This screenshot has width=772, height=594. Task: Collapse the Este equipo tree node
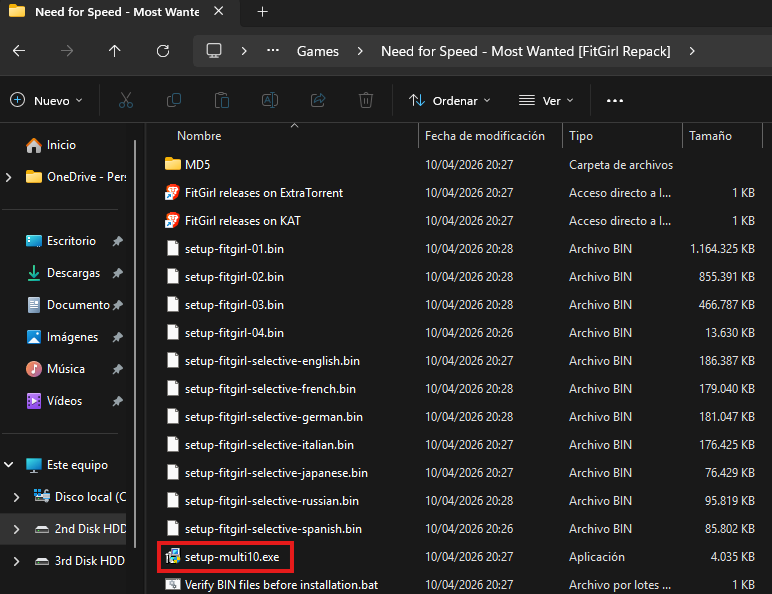click(9, 464)
